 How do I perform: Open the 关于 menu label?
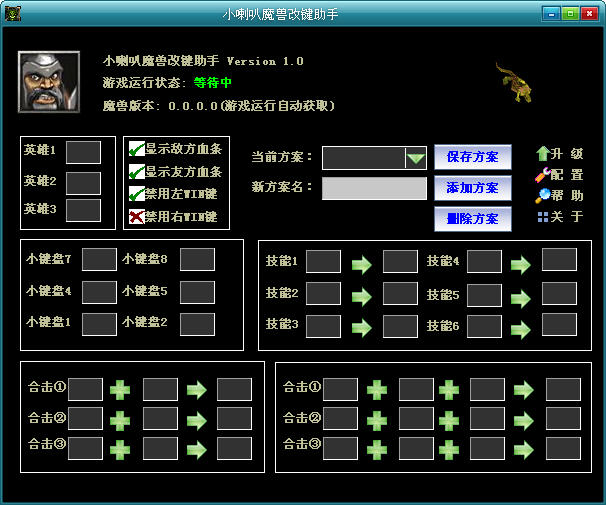[x=567, y=217]
